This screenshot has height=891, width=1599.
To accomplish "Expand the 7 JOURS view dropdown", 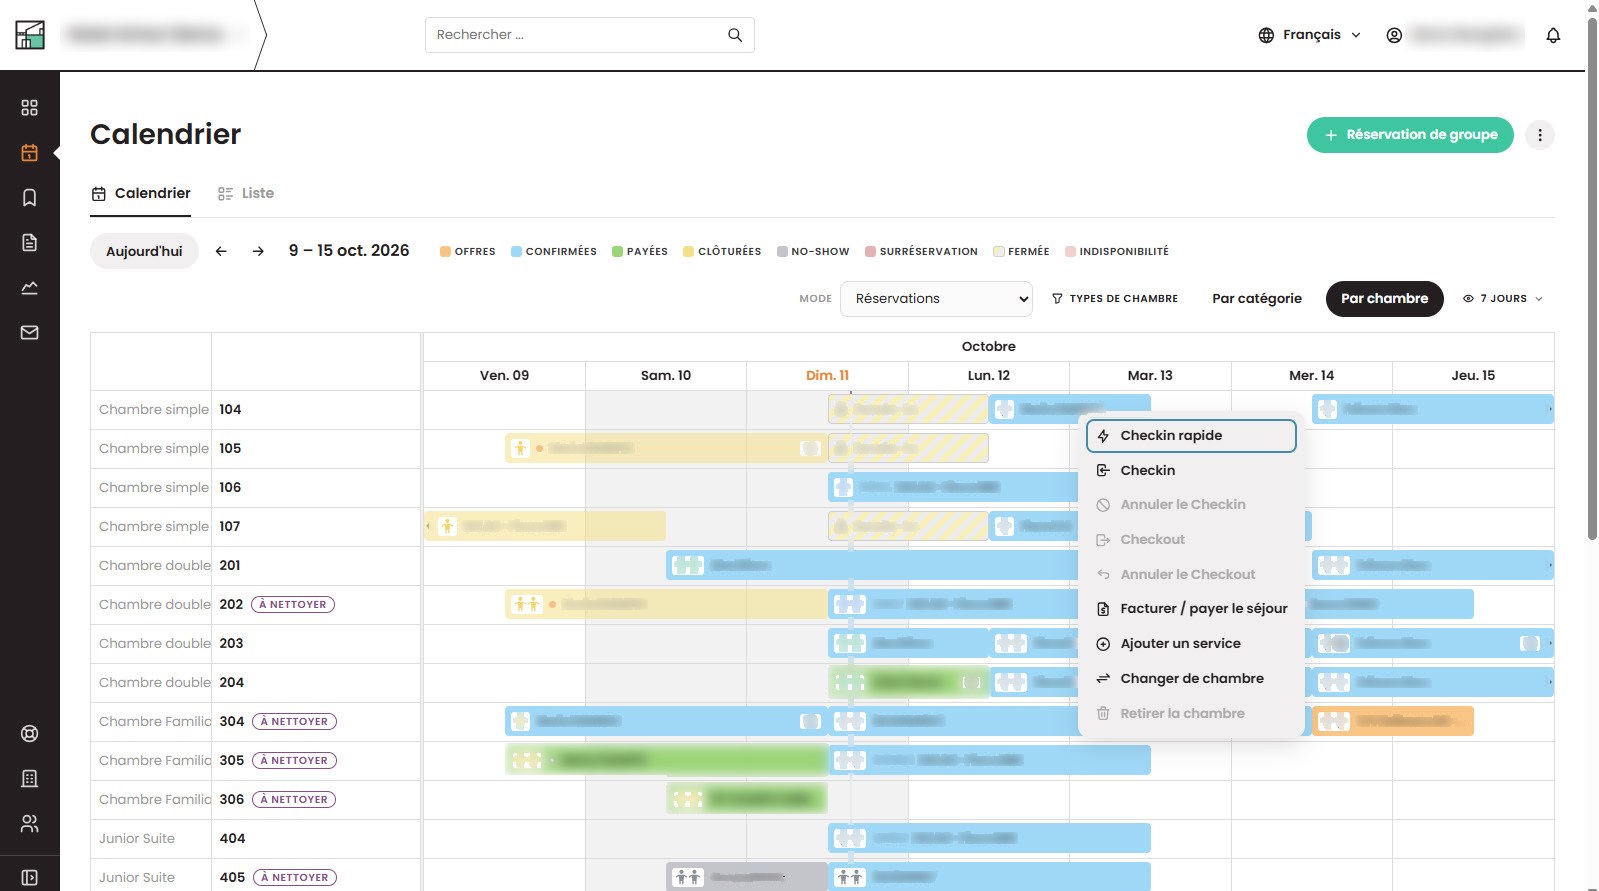I will pos(1503,298).
